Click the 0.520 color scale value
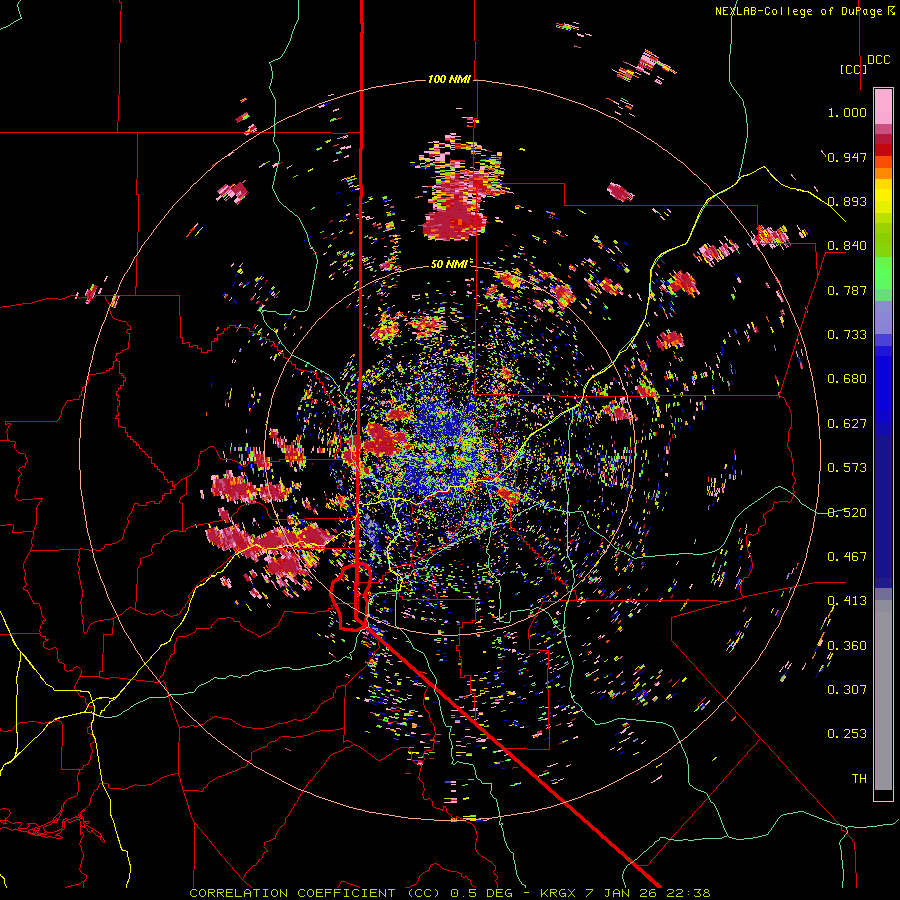900x900 pixels. [x=847, y=512]
